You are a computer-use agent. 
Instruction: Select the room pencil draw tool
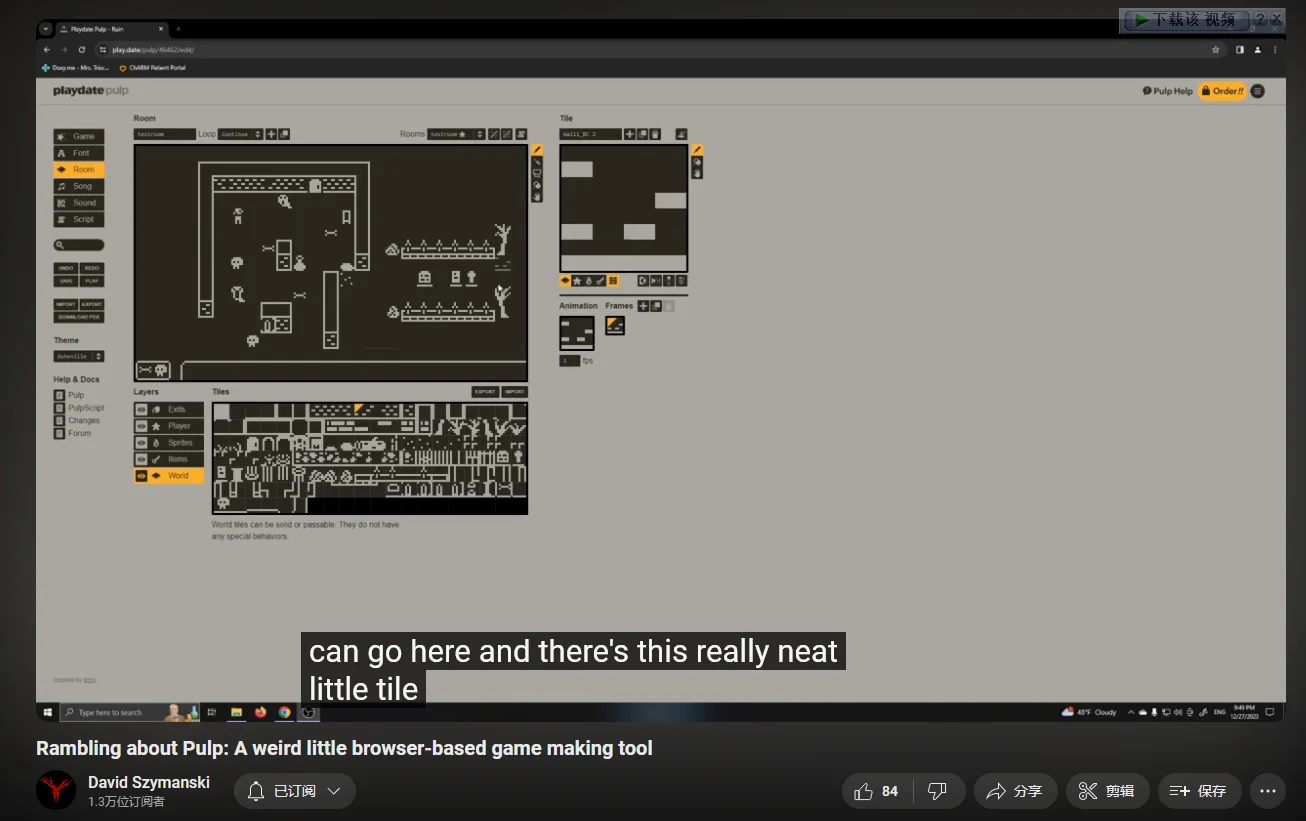[x=537, y=150]
